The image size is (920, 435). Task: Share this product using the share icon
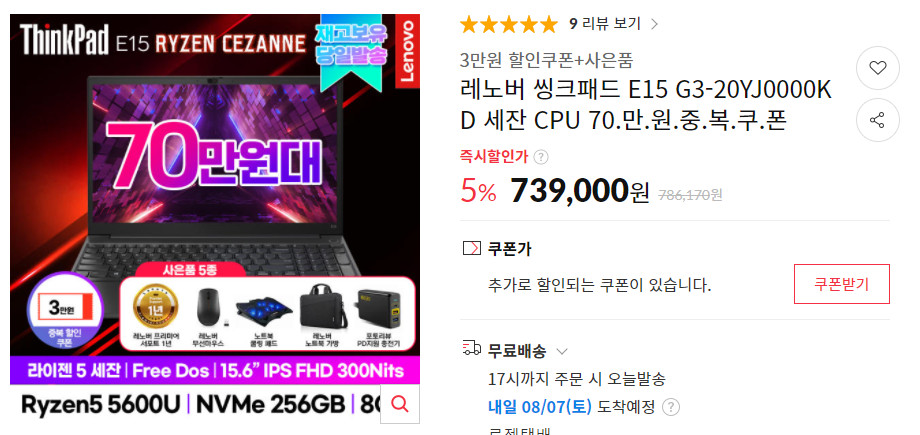pos(878,120)
